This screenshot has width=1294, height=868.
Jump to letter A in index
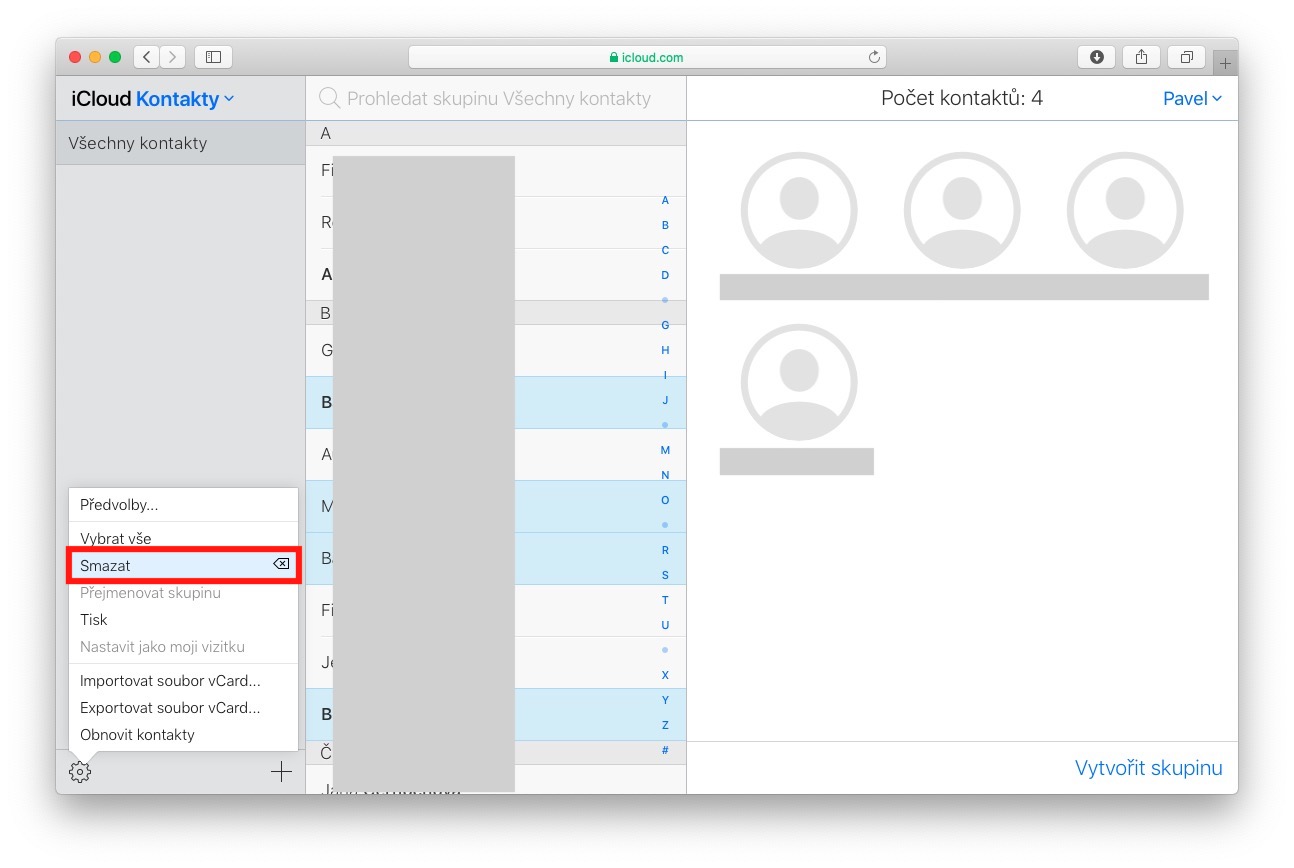coord(665,200)
